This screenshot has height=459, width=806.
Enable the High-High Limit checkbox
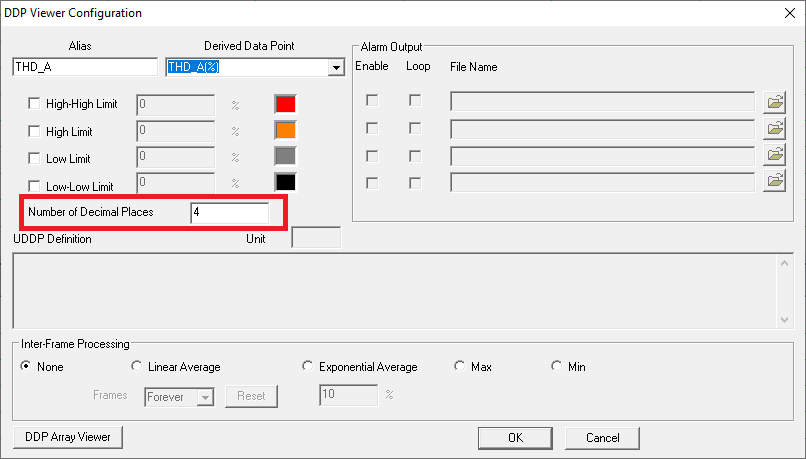[x=35, y=104]
